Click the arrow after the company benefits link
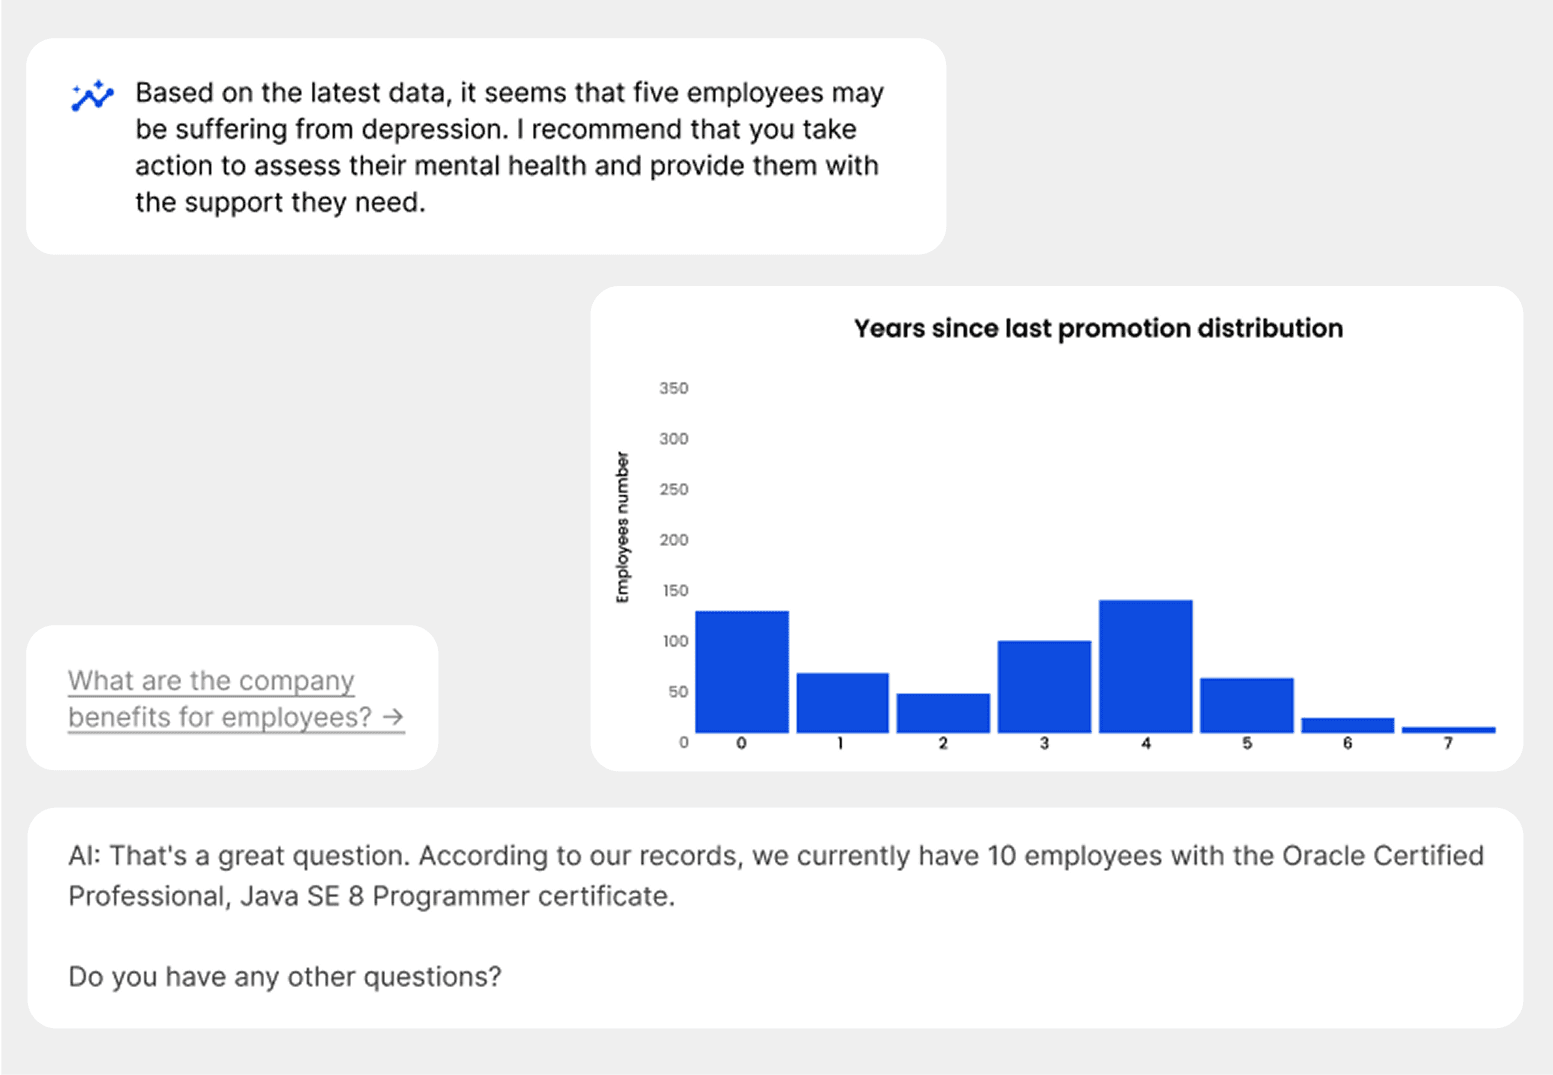This screenshot has height=1075, width=1553. click(x=393, y=717)
